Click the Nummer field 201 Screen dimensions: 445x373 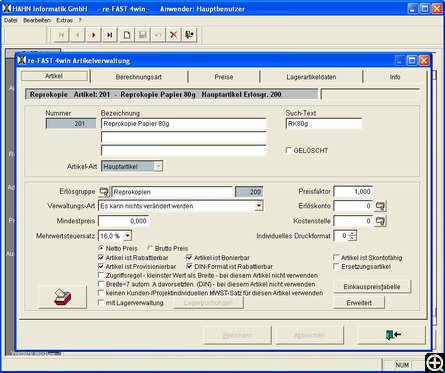click(71, 124)
